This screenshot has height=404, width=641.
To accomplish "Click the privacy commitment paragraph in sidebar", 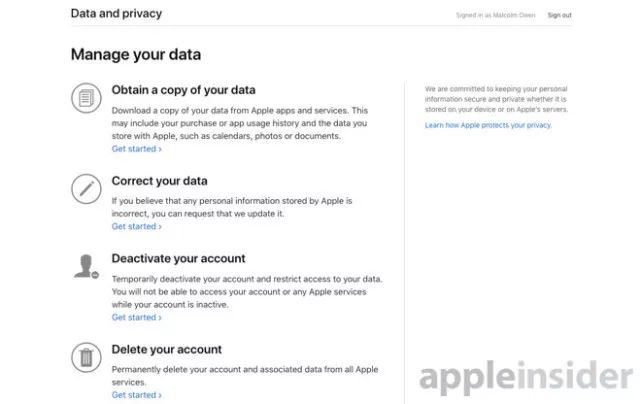I will [x=496, y=99].
